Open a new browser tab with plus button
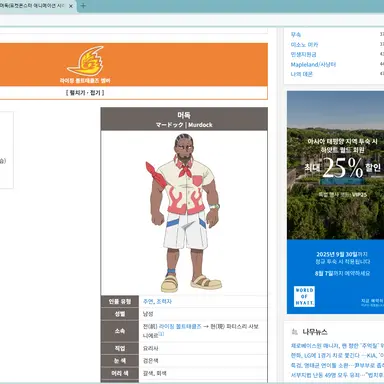 click(x=83, y=6)
